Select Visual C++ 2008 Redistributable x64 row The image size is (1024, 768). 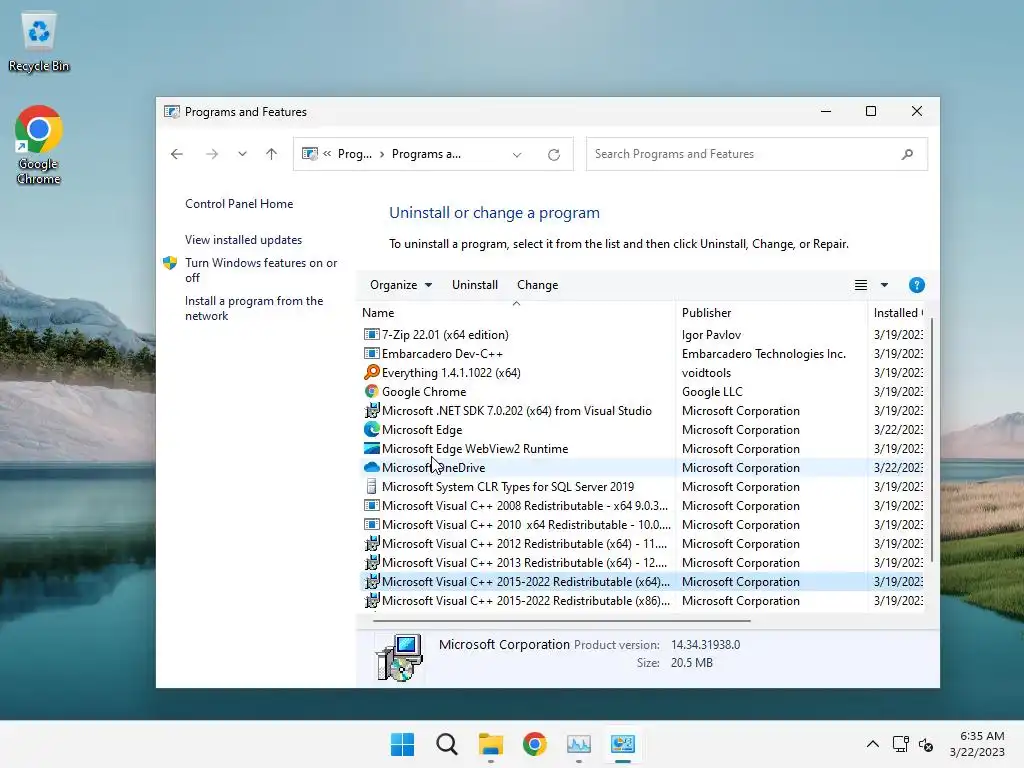pyautogui.click(x=642, y=505)
